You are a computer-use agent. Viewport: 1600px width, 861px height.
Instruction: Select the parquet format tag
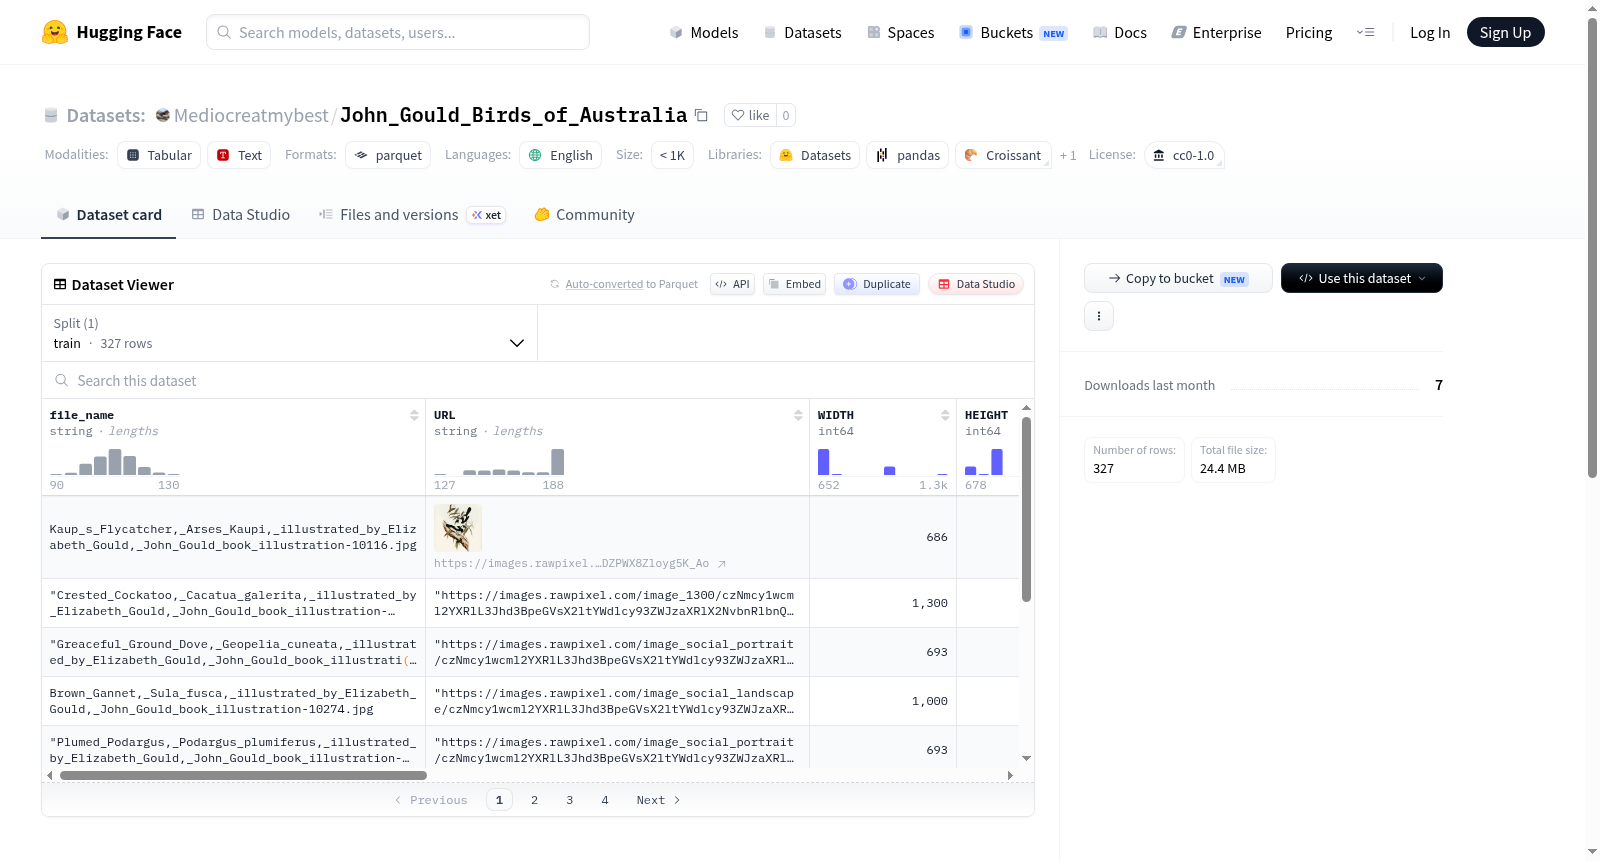tap(388, 155)
